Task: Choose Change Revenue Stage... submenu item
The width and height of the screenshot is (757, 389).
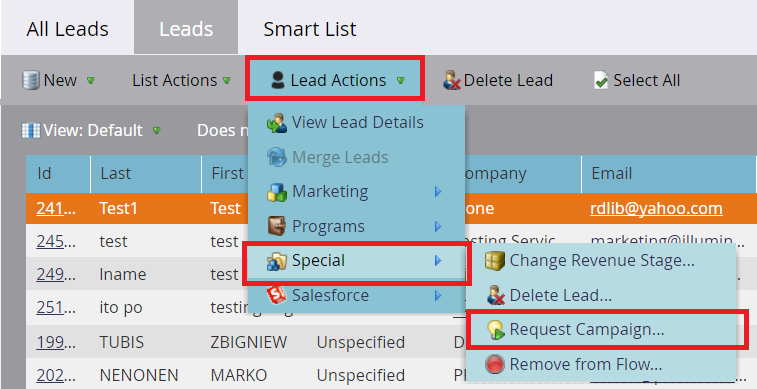Action: coord(601,261)
